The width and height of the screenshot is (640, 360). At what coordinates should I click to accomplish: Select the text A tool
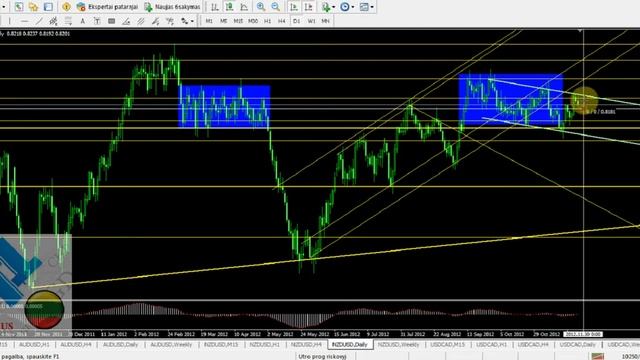coord(82,21)
